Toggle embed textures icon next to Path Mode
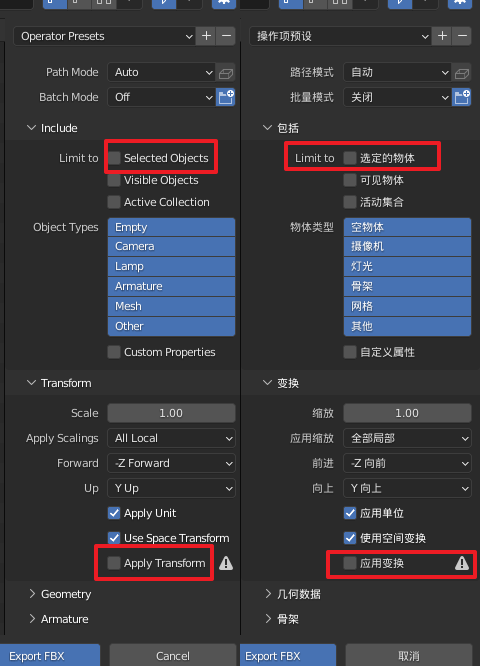Screen dimensions: 480x666 pyautogui.click(x=226, y=73)
